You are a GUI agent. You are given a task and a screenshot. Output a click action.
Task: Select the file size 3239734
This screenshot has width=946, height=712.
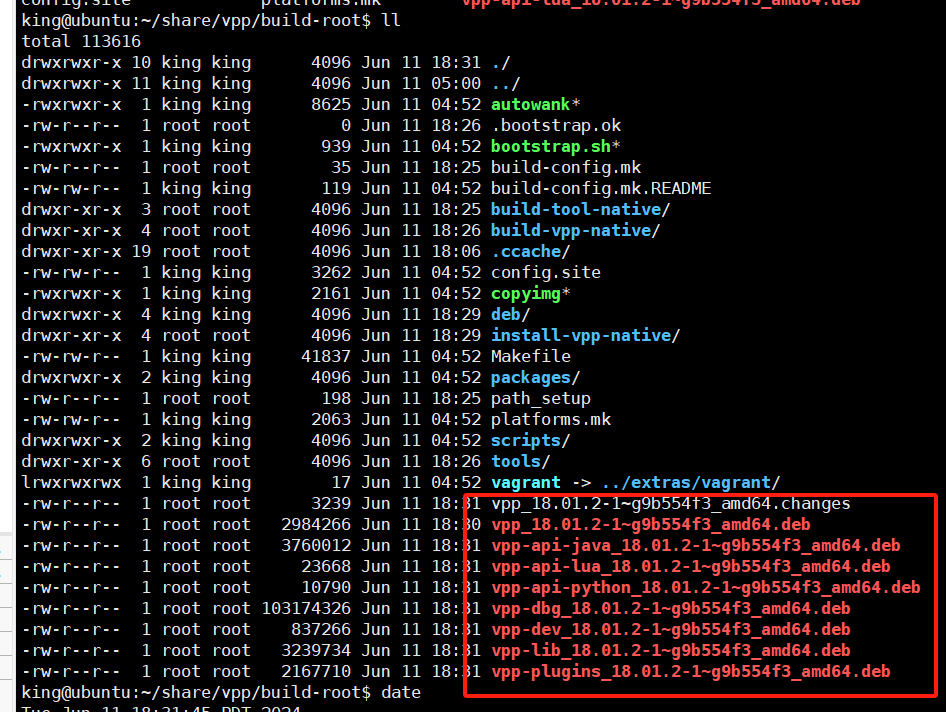pos(316,650)
